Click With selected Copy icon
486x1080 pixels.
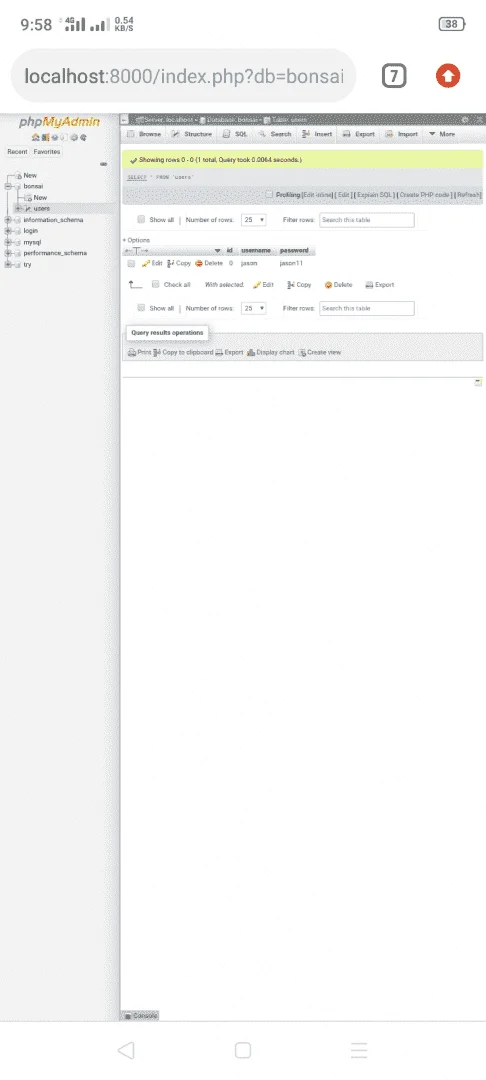tap(291, 284)
